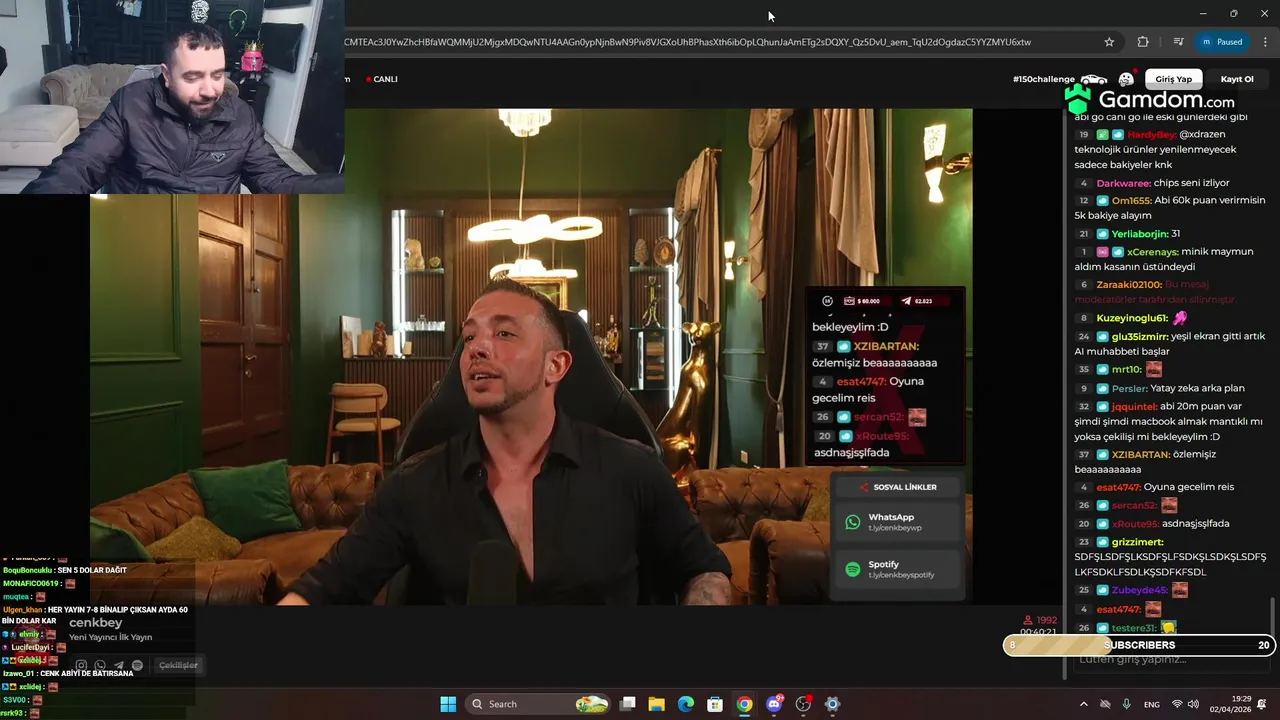
Task: Switch to Chrome on the taskbar
Action: point(744,704)
